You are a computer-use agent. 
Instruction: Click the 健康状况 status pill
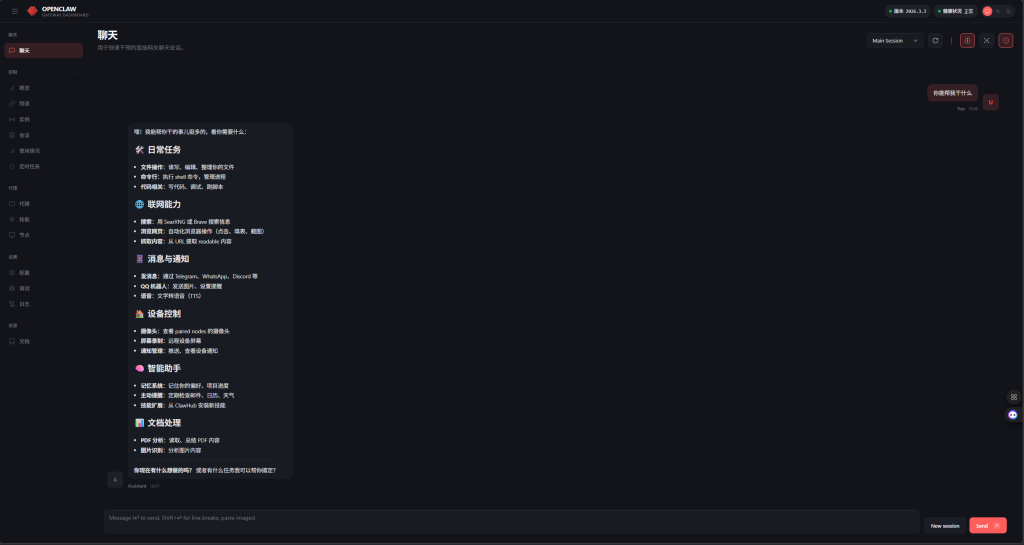click(956, 11)
